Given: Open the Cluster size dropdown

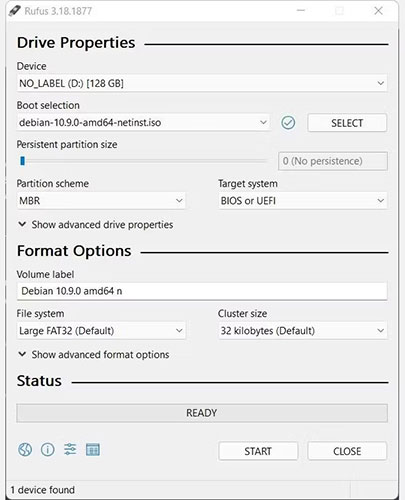Looking at the screenshot, I should 303,331.
